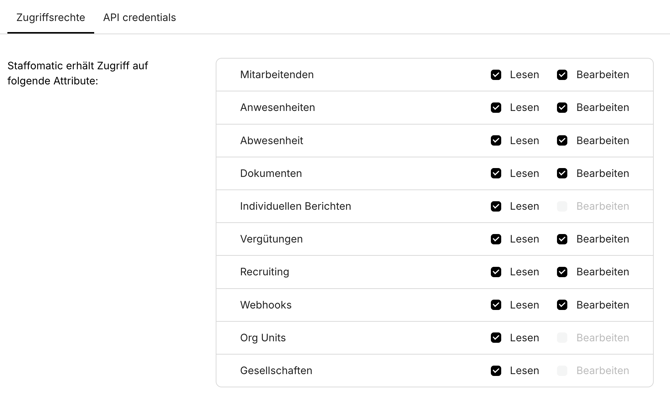Toggle Bearbeiten permission for Recruiting

tap(562, 272)
